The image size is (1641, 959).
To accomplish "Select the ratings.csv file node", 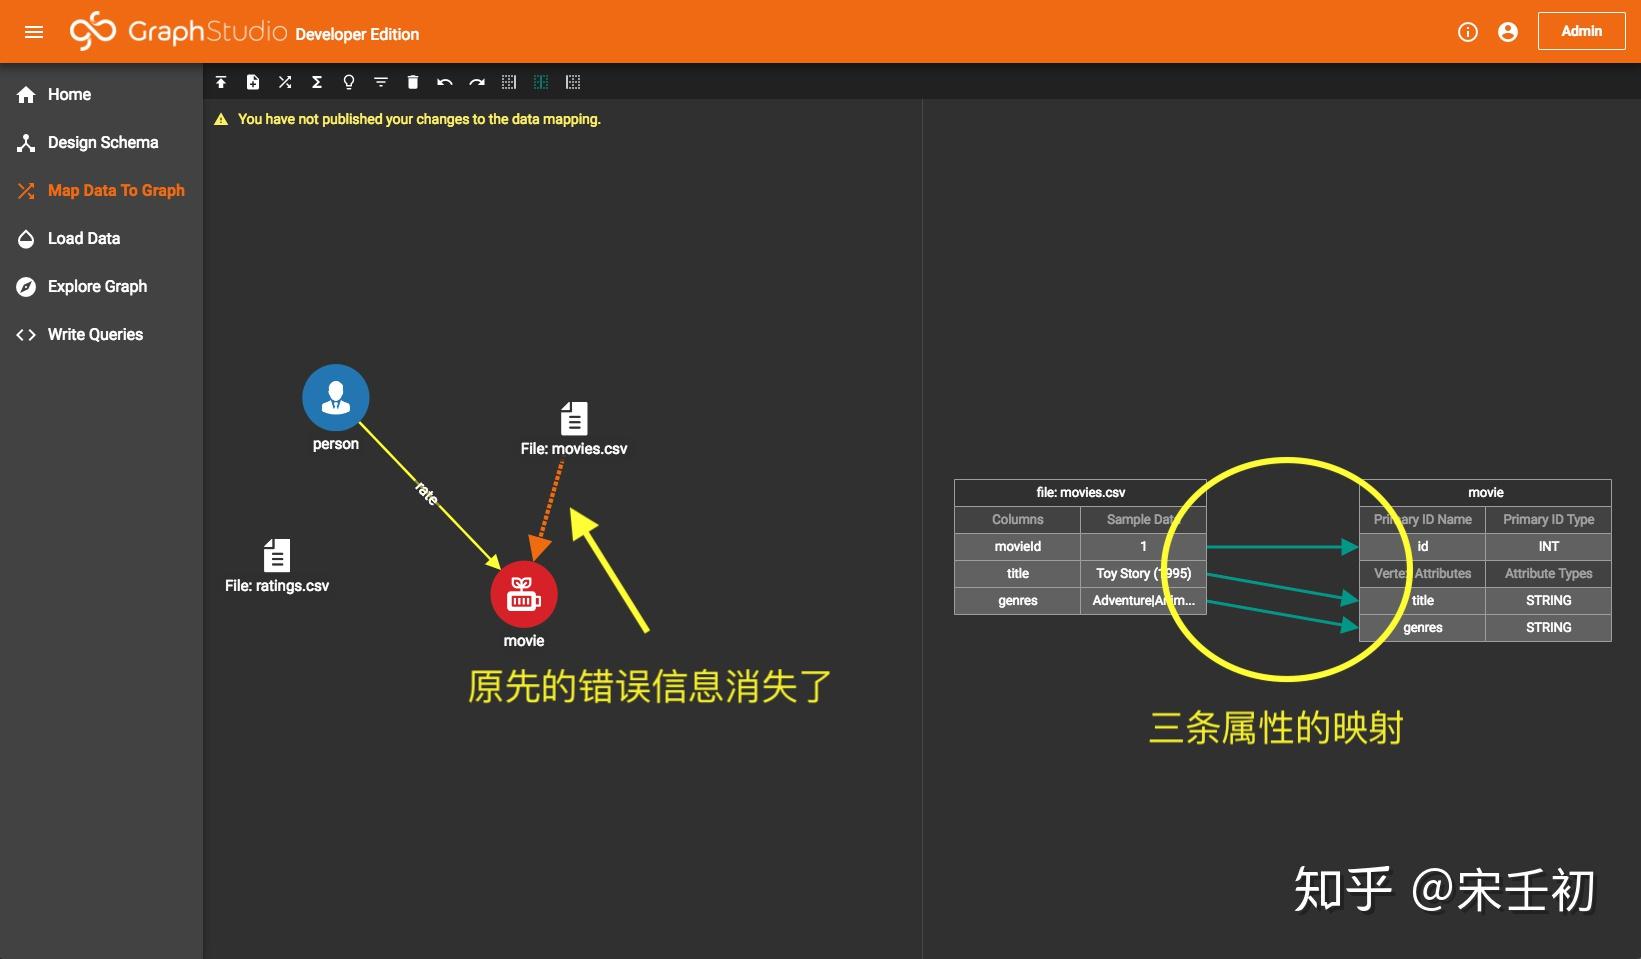I will [x=277, y=555].
